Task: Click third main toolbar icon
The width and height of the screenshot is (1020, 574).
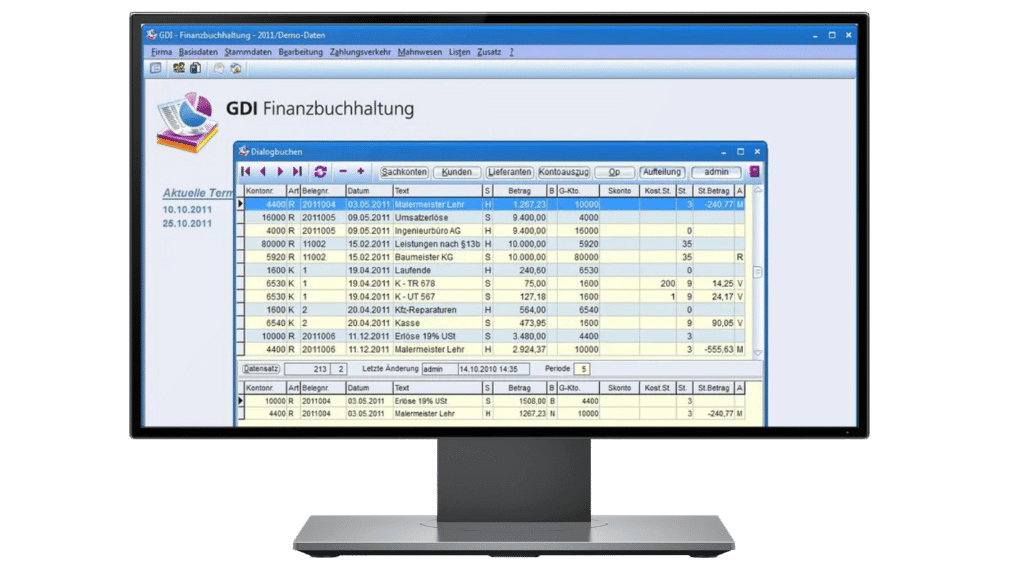Action: tap(195, 68)
